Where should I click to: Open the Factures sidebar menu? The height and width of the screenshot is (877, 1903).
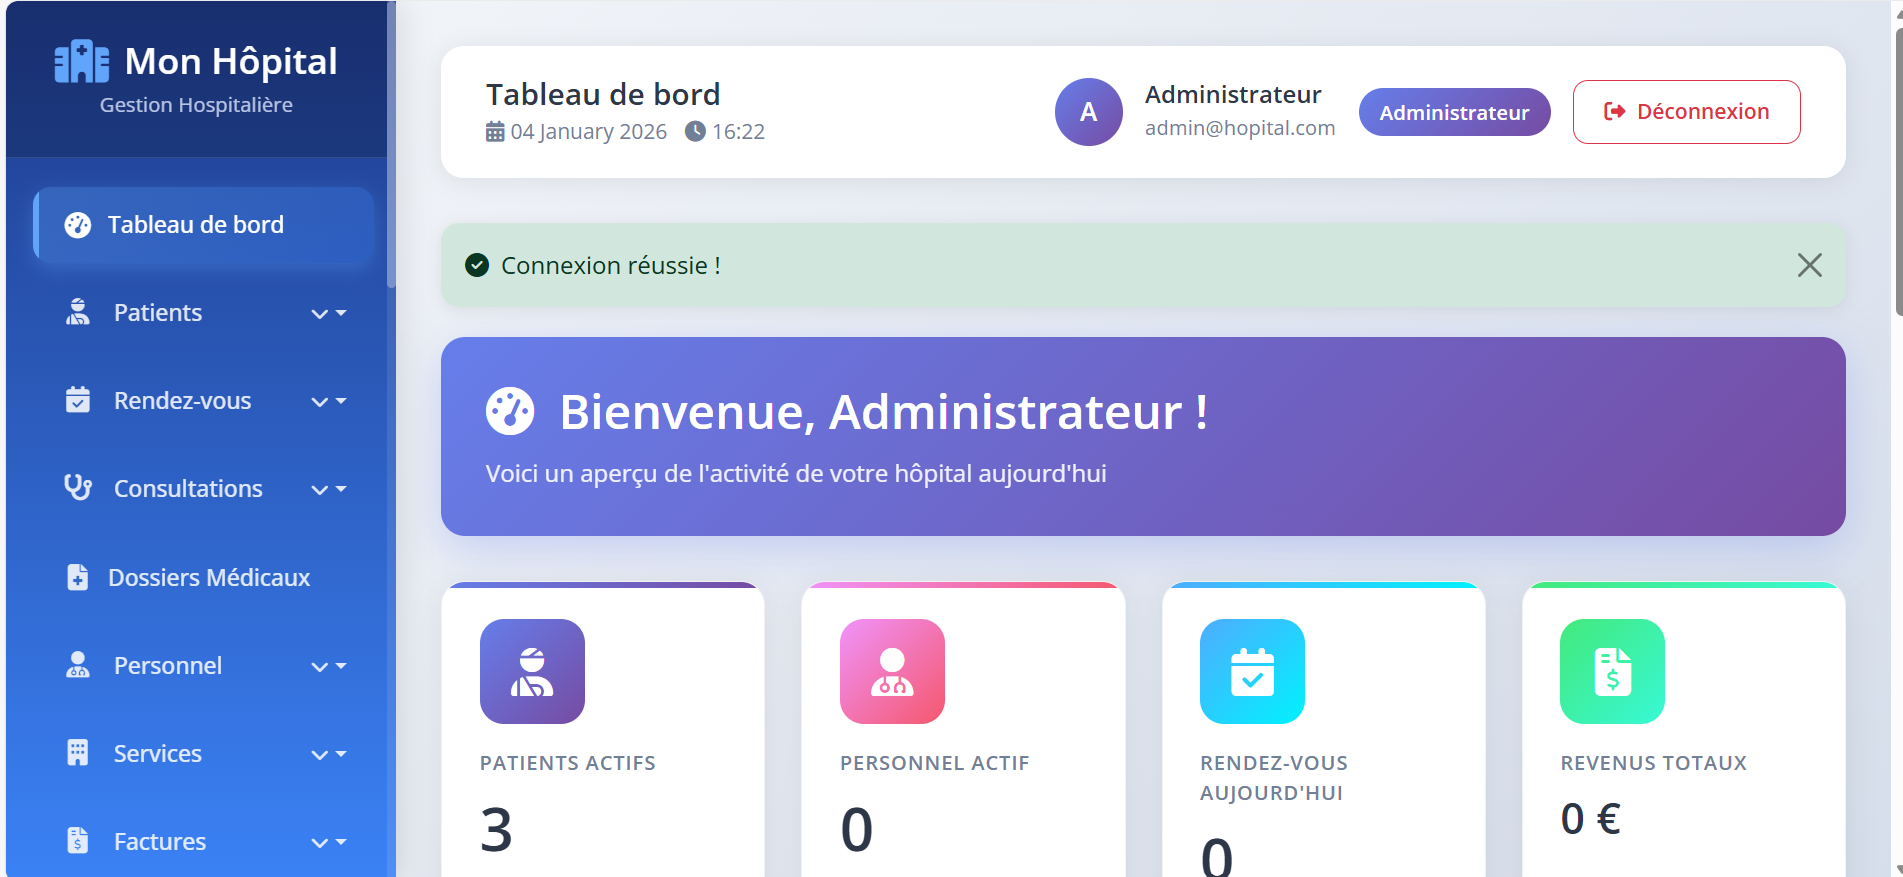pyautogui.click(x=160, y=842)
